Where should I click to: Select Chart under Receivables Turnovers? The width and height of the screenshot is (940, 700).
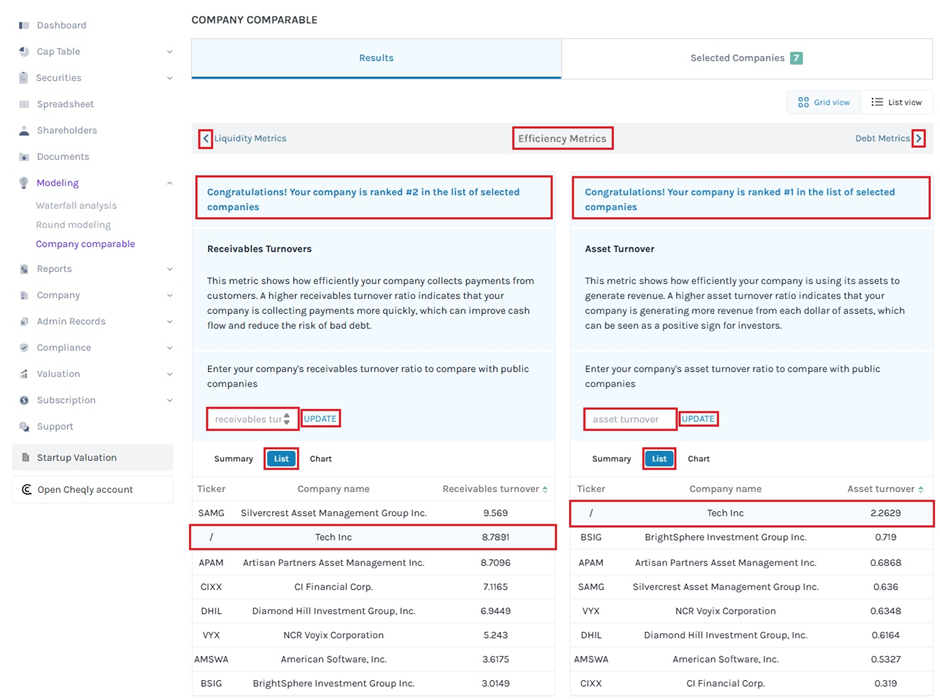321,459
